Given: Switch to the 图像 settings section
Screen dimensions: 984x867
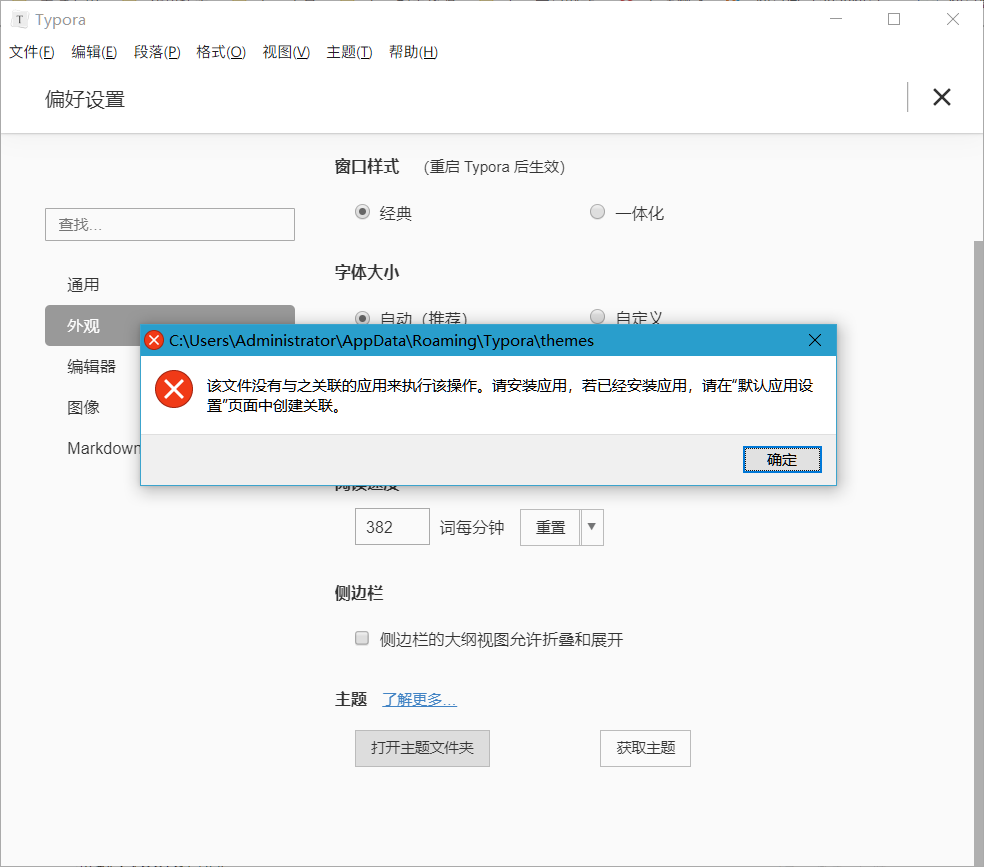Looking at the screenshot, I should click(x=83, y=407).
